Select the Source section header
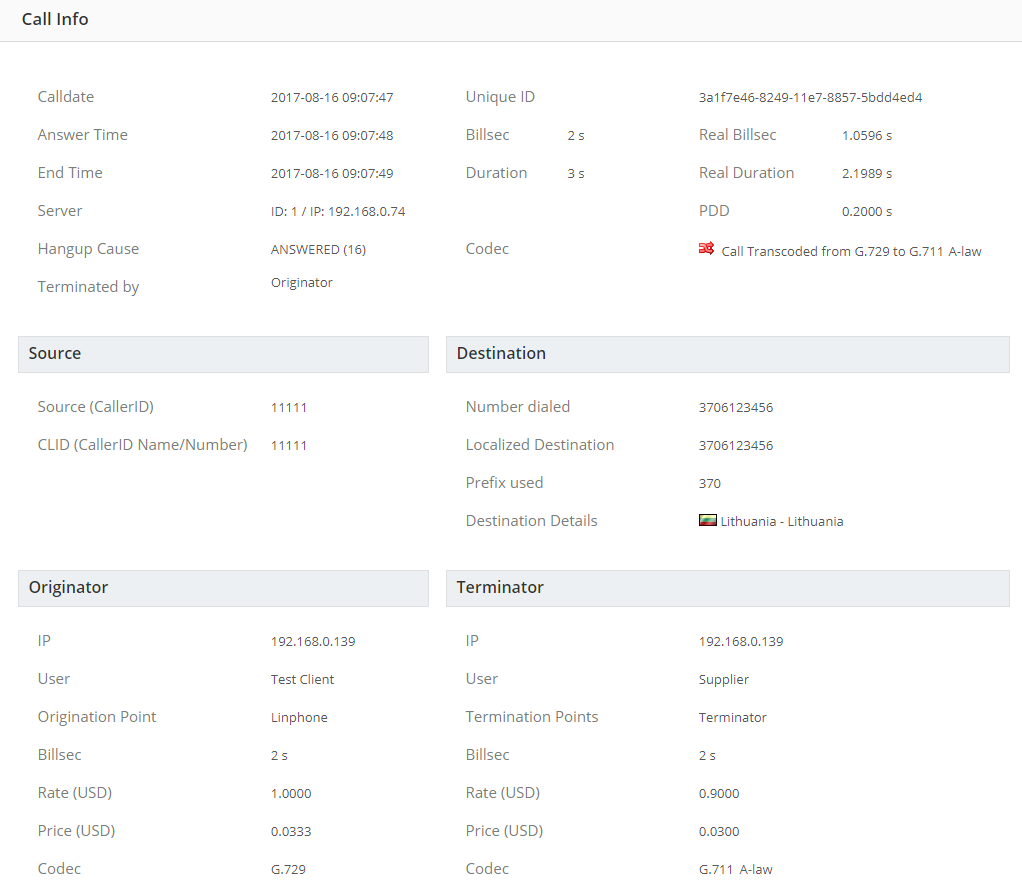 pyautogui.click(x=224, y=354)
